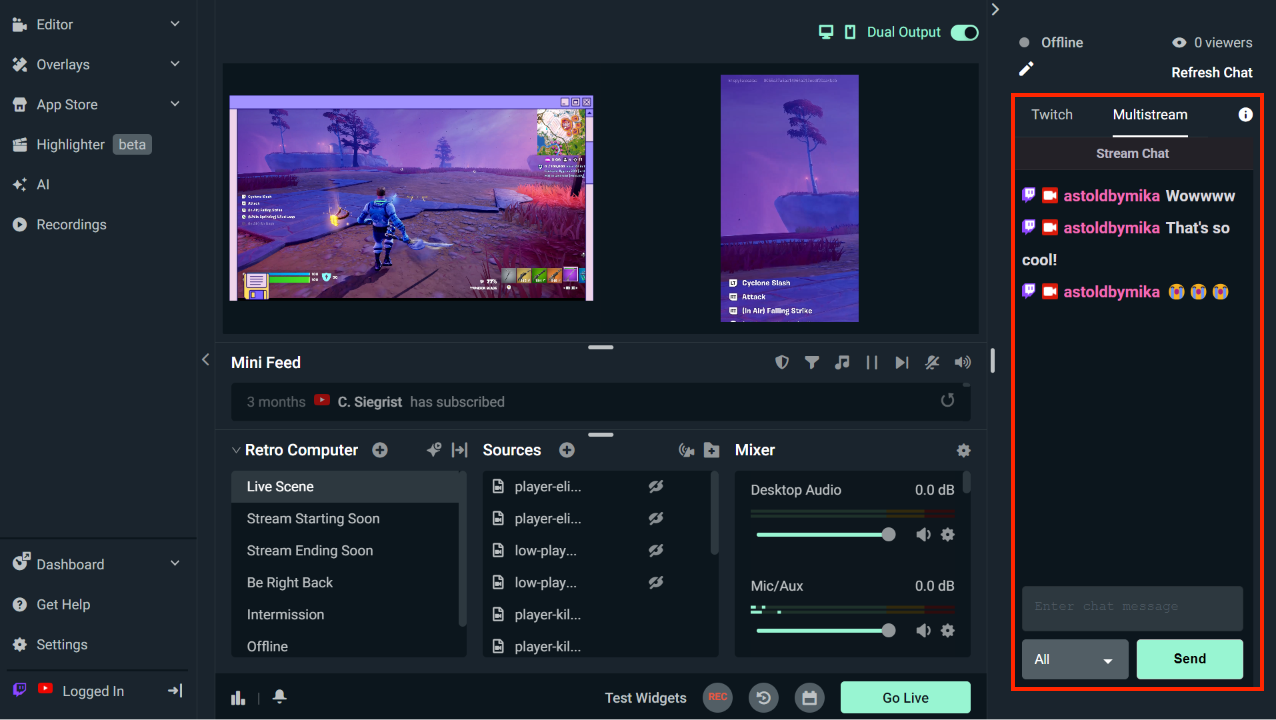Click Mini Feed speaker volume icon

962,362
